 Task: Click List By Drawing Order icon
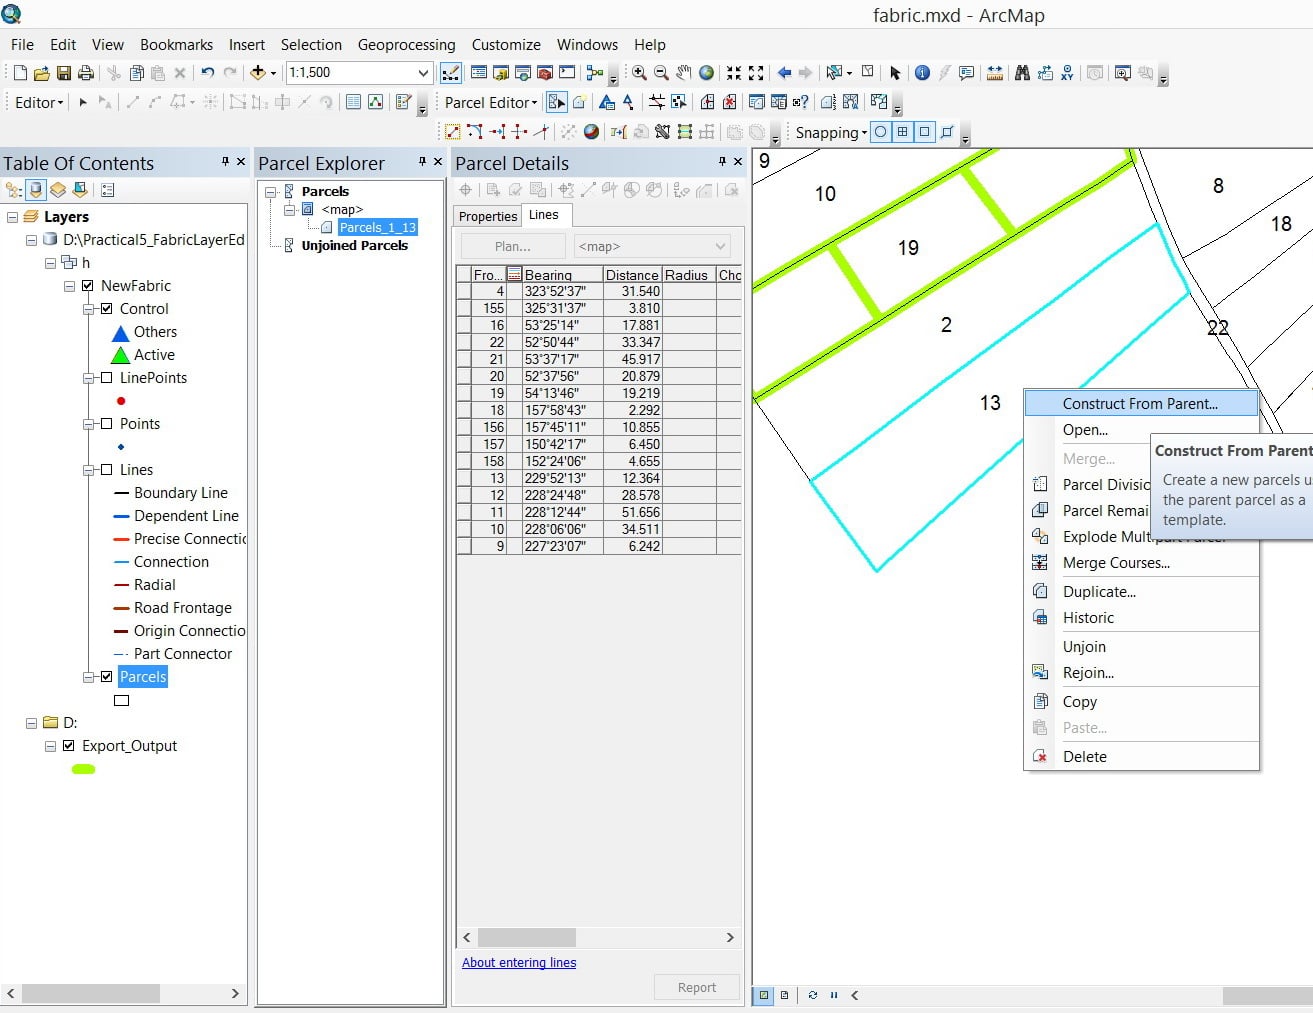14,190
